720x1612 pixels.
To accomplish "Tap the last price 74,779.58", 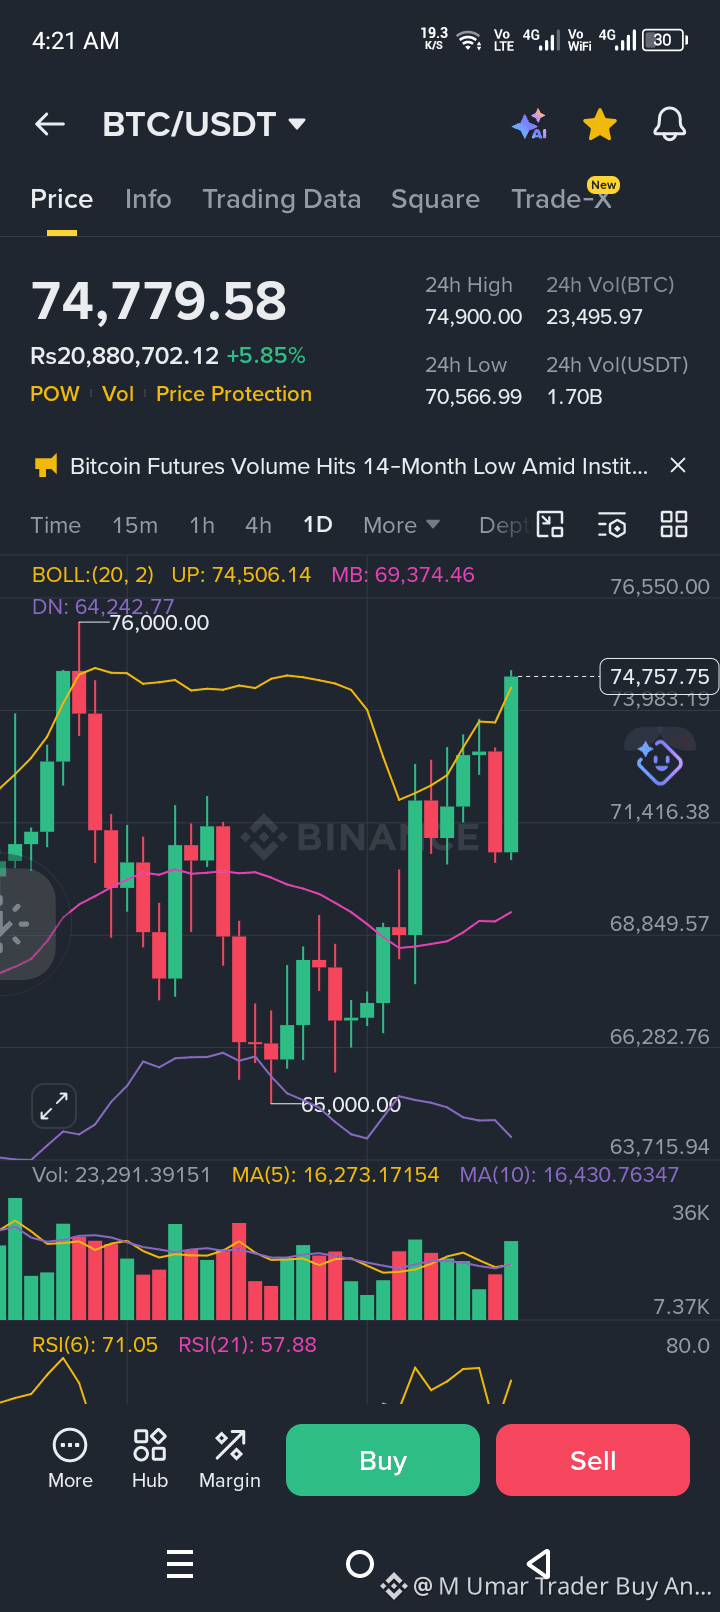I will click(159, 301).
